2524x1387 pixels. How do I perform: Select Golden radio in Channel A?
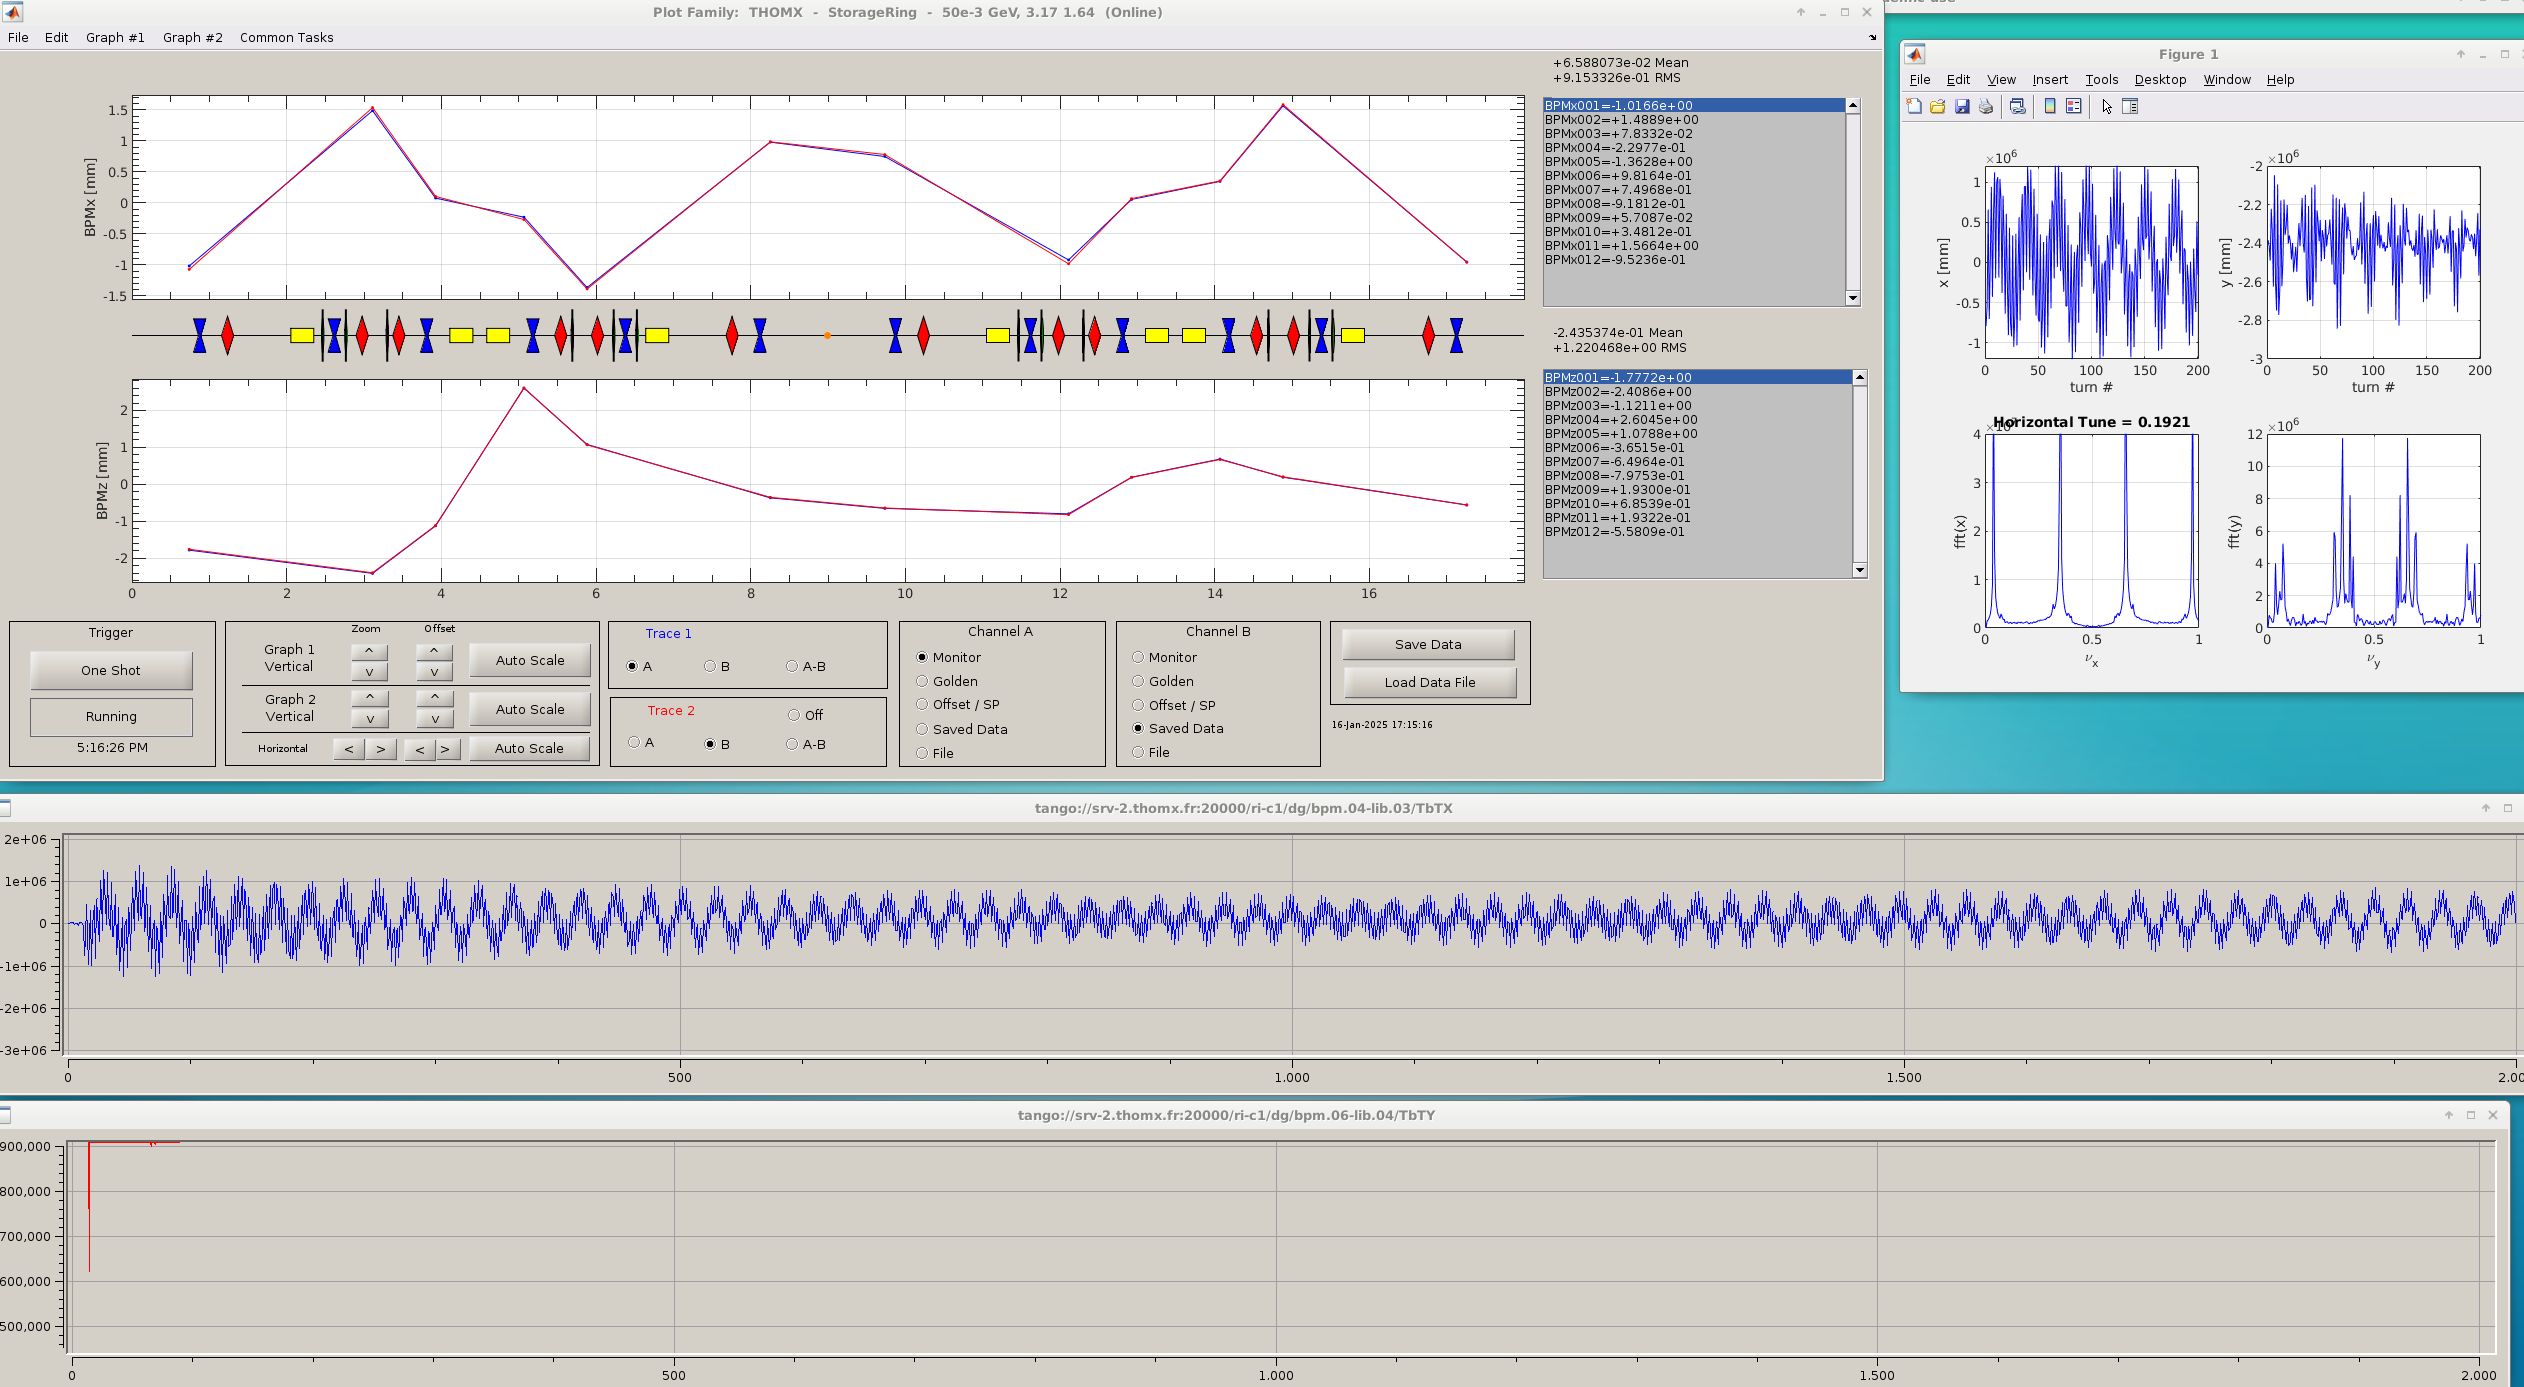(x=922, y=681)
